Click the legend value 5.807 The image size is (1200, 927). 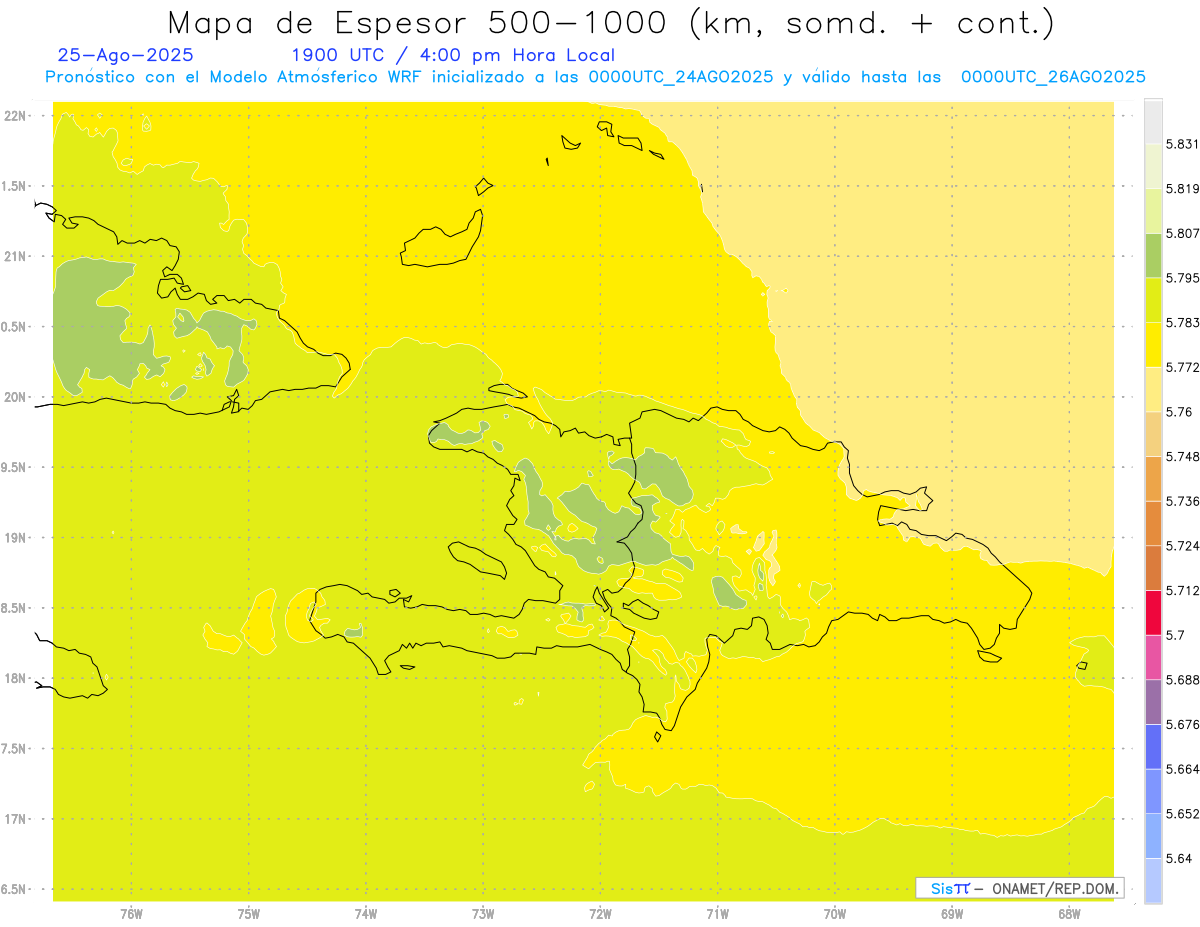coord(1182,233)
